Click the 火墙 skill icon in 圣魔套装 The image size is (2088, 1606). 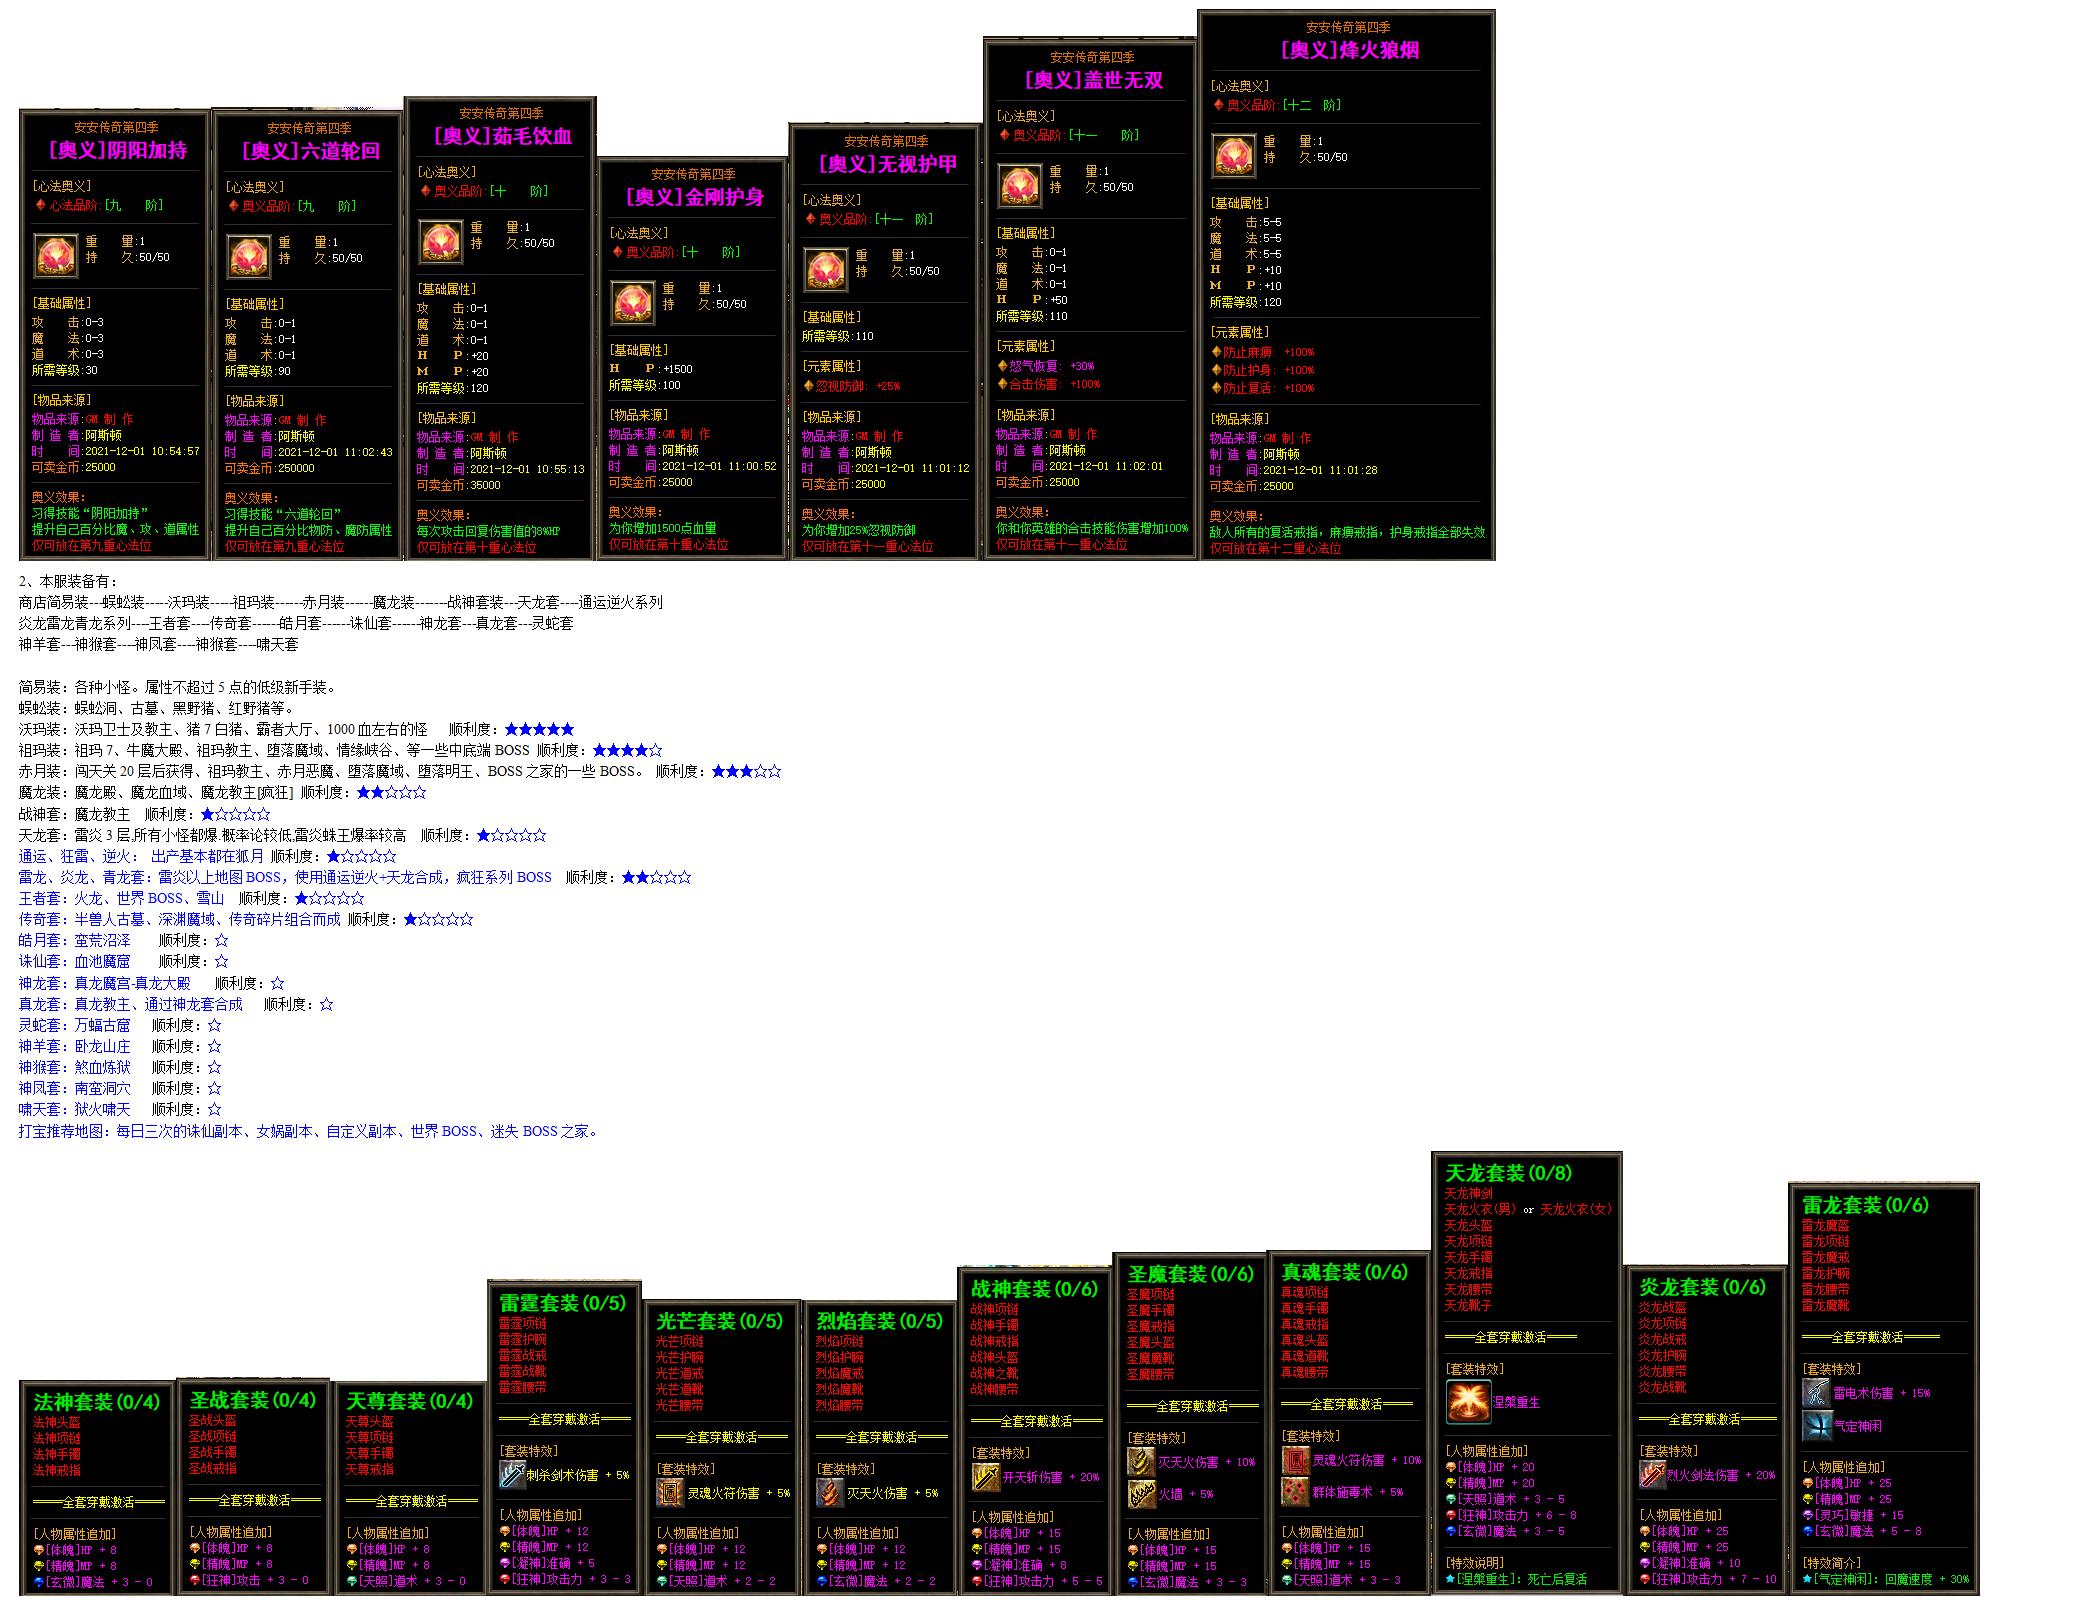point(1141,1494)
